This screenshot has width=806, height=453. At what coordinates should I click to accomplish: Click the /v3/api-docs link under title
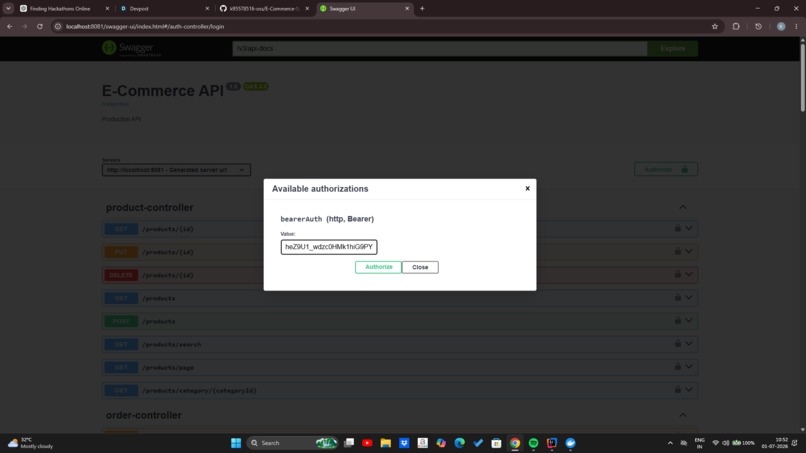tap(116, 104)
